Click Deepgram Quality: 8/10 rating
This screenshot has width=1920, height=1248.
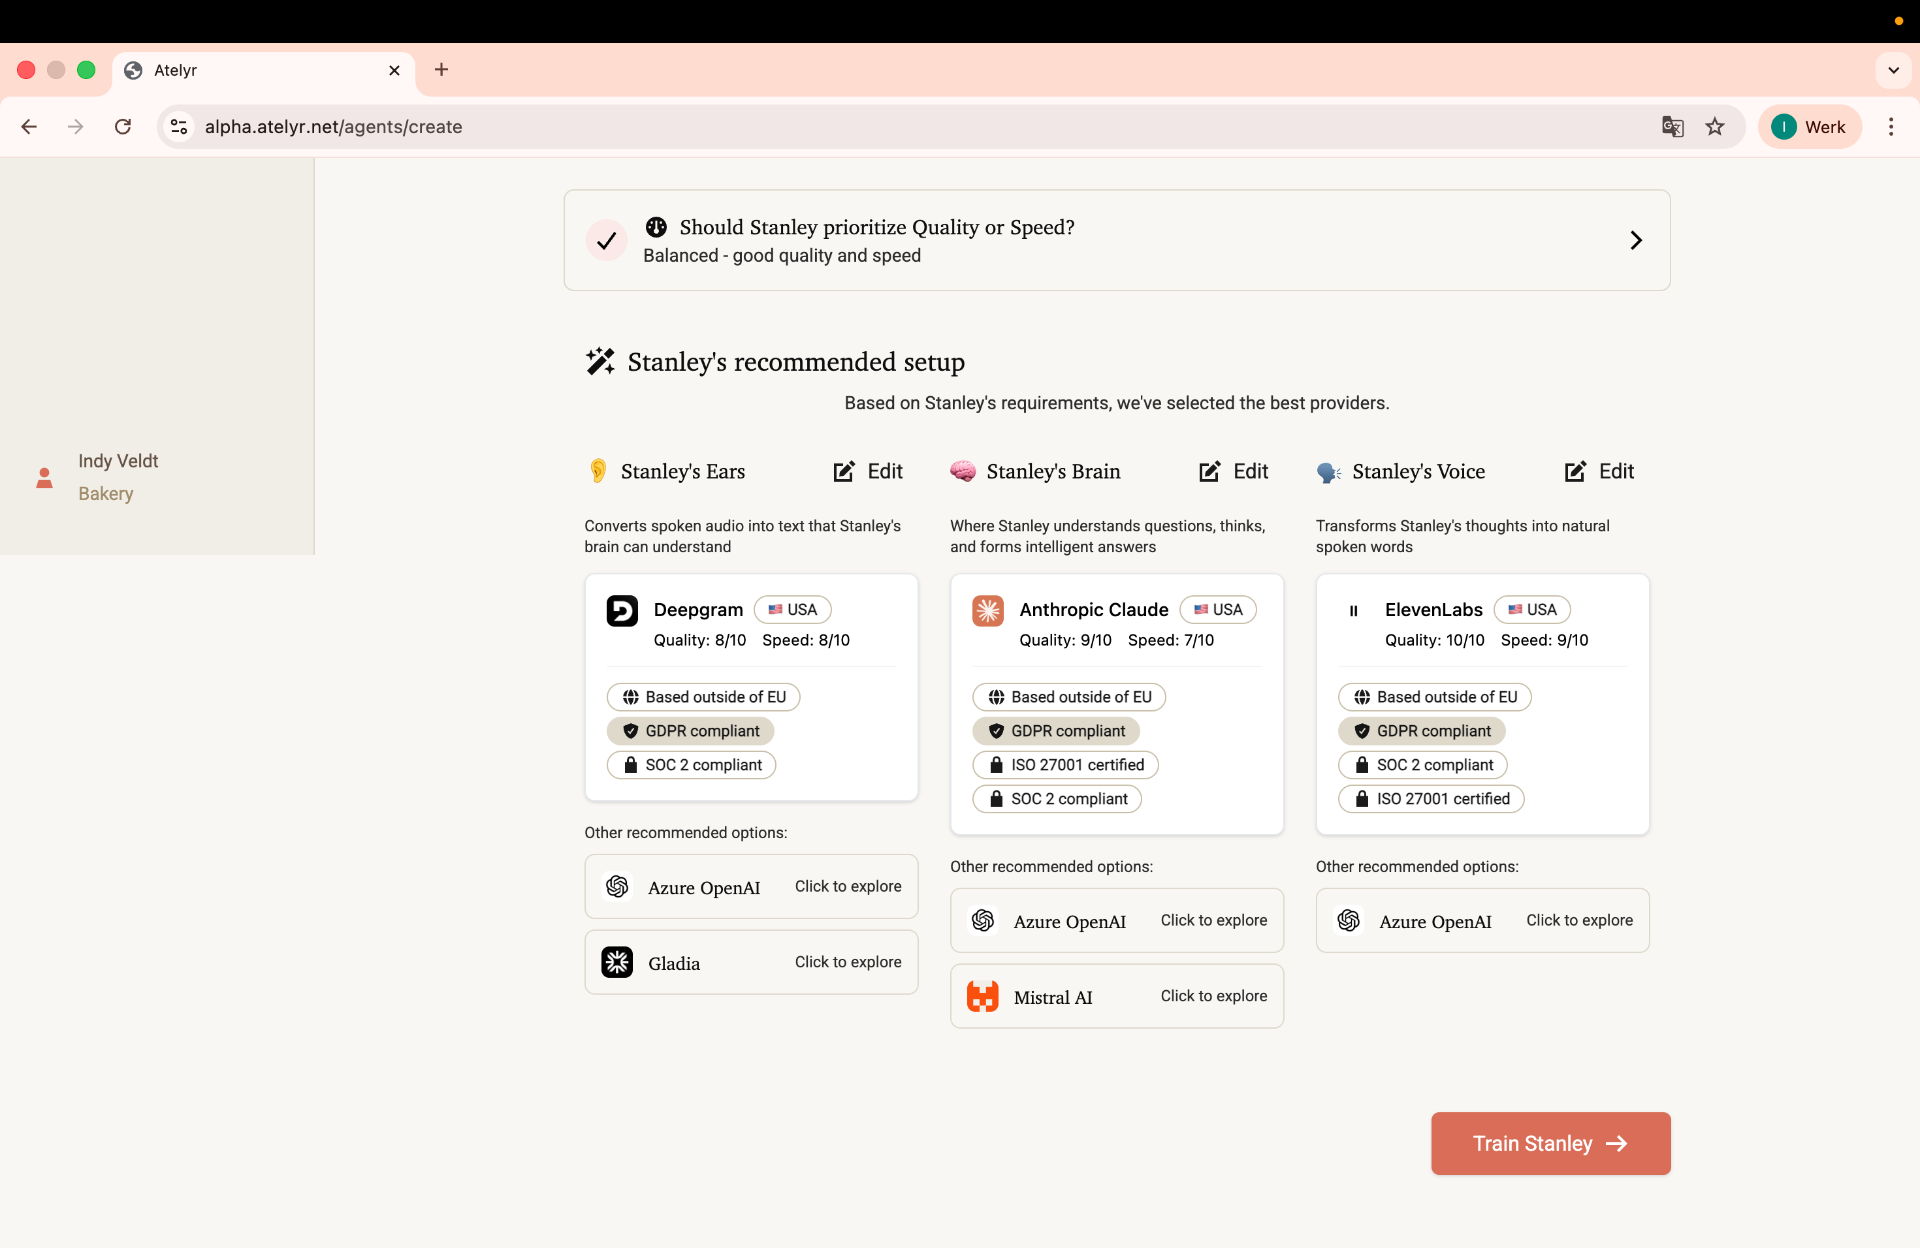(x=700, y=640)
